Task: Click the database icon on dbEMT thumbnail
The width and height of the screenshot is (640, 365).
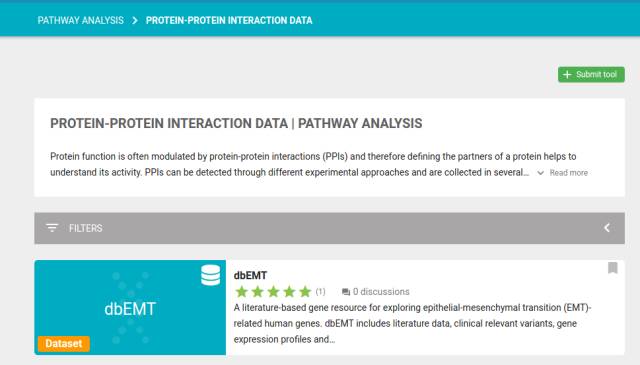Action: pos(211,275)
